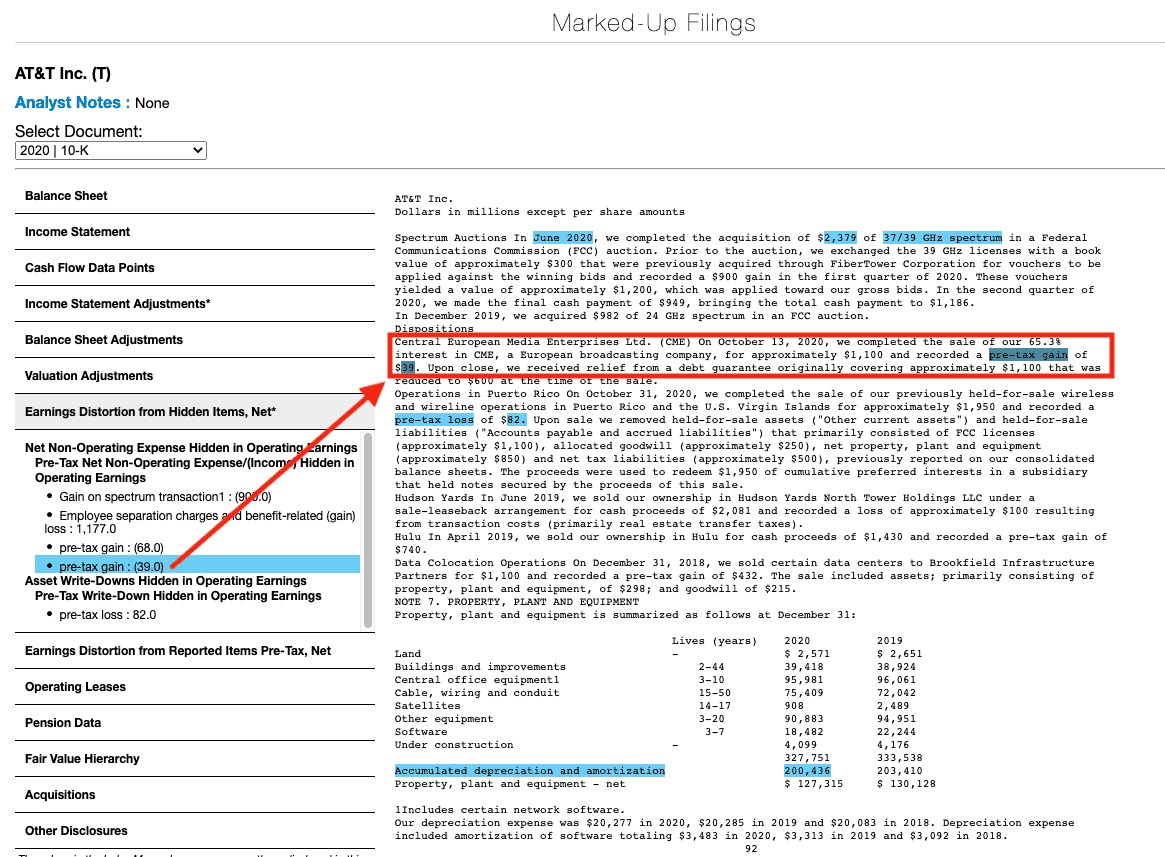Image resolution: width=1165 pixels, height=857 pixels.
Task: Click 'Net Non-Operating Expense Hidden in Operating Earnings' heading
Action: tap(191, 447)
